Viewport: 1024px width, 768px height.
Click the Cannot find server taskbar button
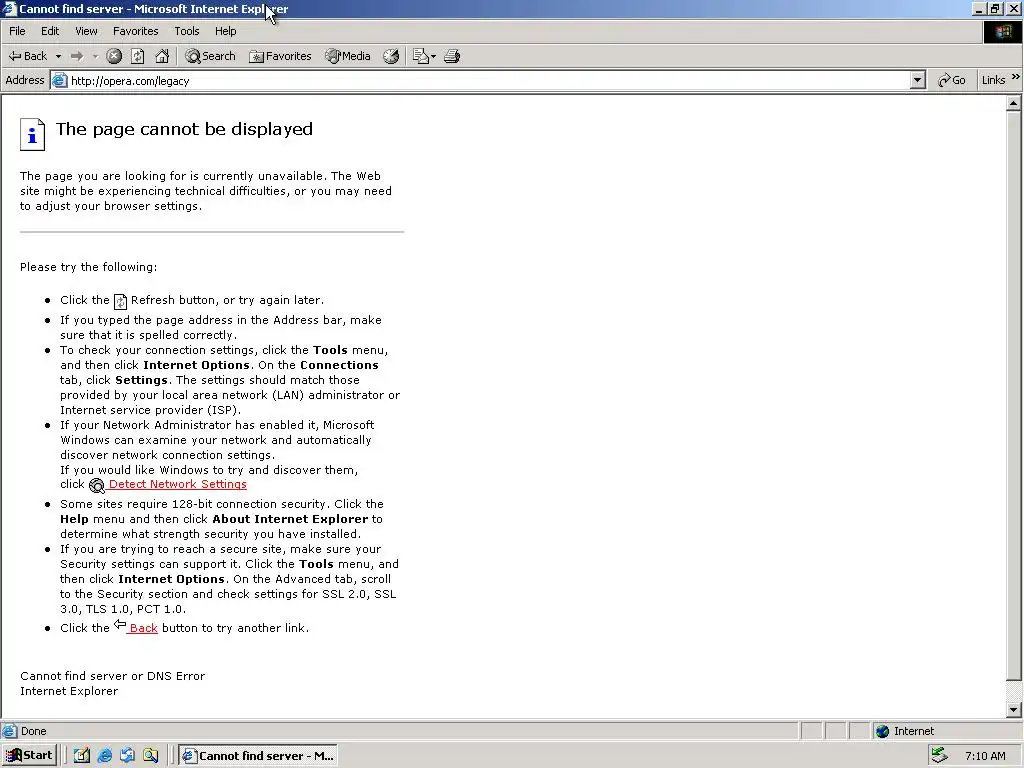pos(258,756)
